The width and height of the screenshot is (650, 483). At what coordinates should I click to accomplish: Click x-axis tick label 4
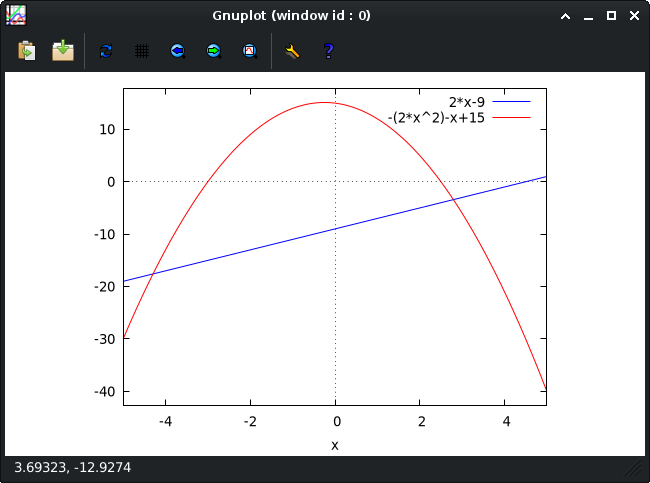tap(506, 422)
